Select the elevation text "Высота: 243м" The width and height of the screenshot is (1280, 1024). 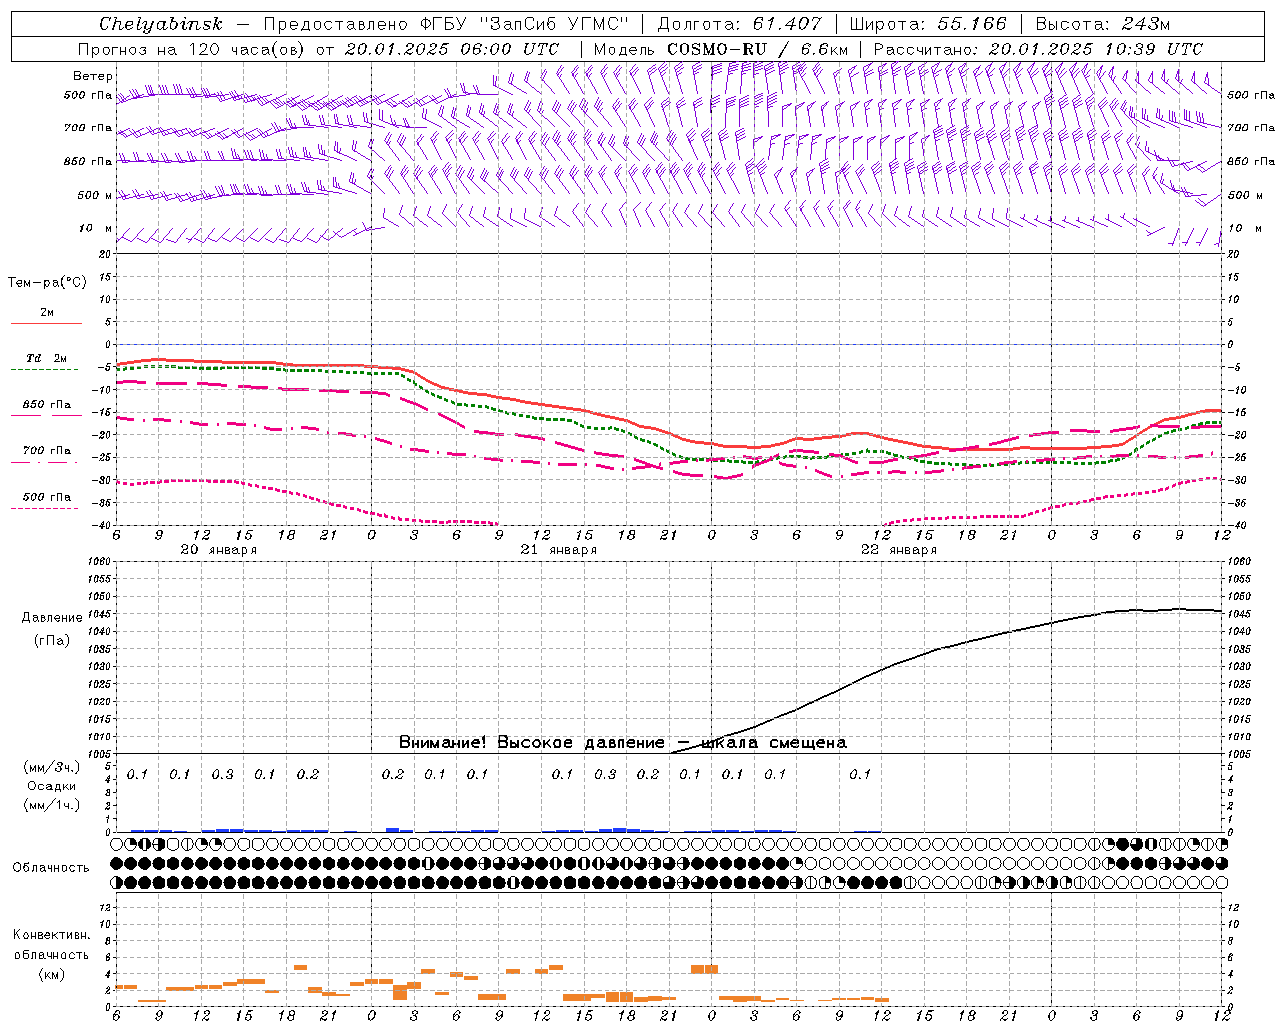[1103, 24]
